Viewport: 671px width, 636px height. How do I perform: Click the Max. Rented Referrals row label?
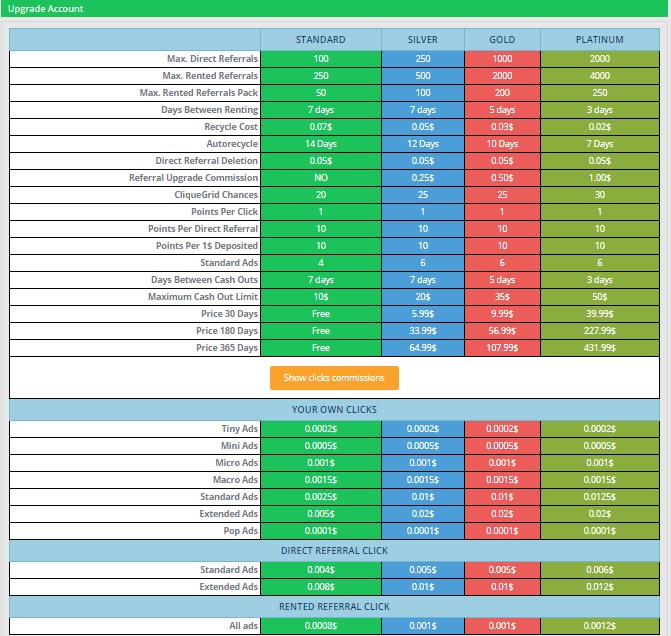tap(210, 76)
